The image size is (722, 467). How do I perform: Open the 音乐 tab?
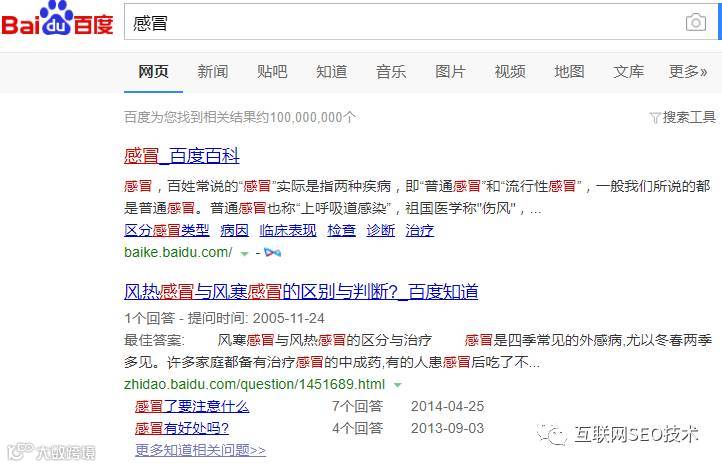tap(390, 72)
